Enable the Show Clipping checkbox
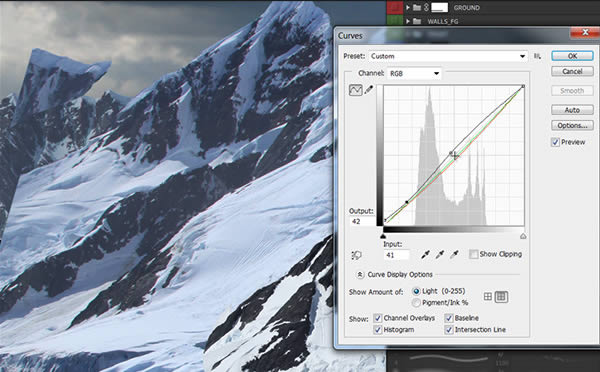 [x=473, y=254]
